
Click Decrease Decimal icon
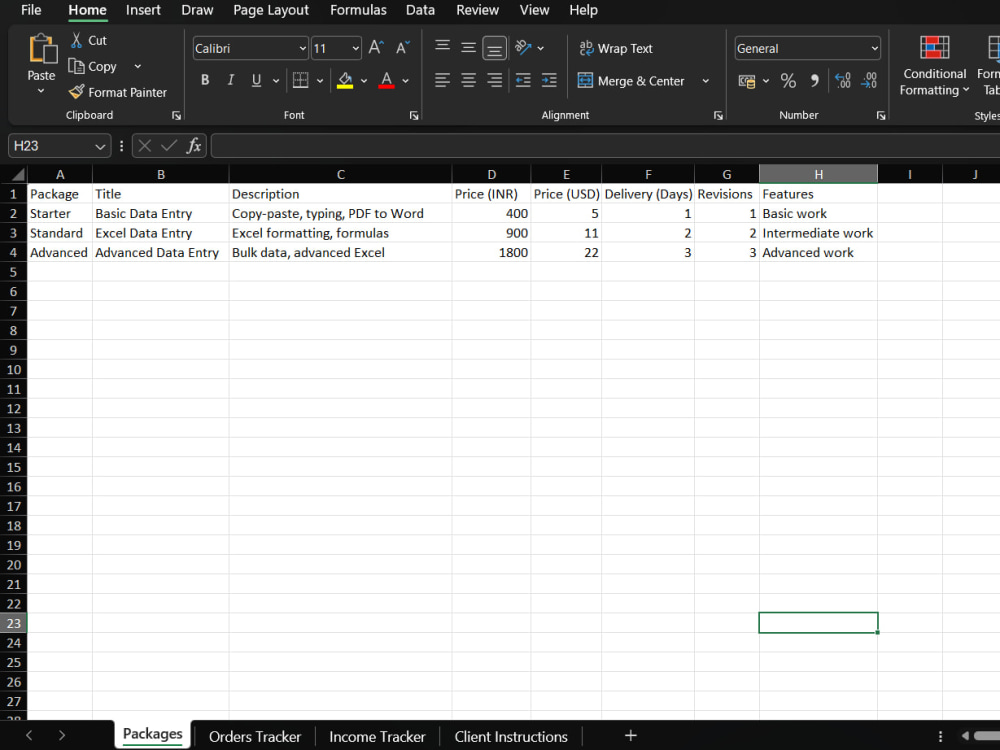869,81
